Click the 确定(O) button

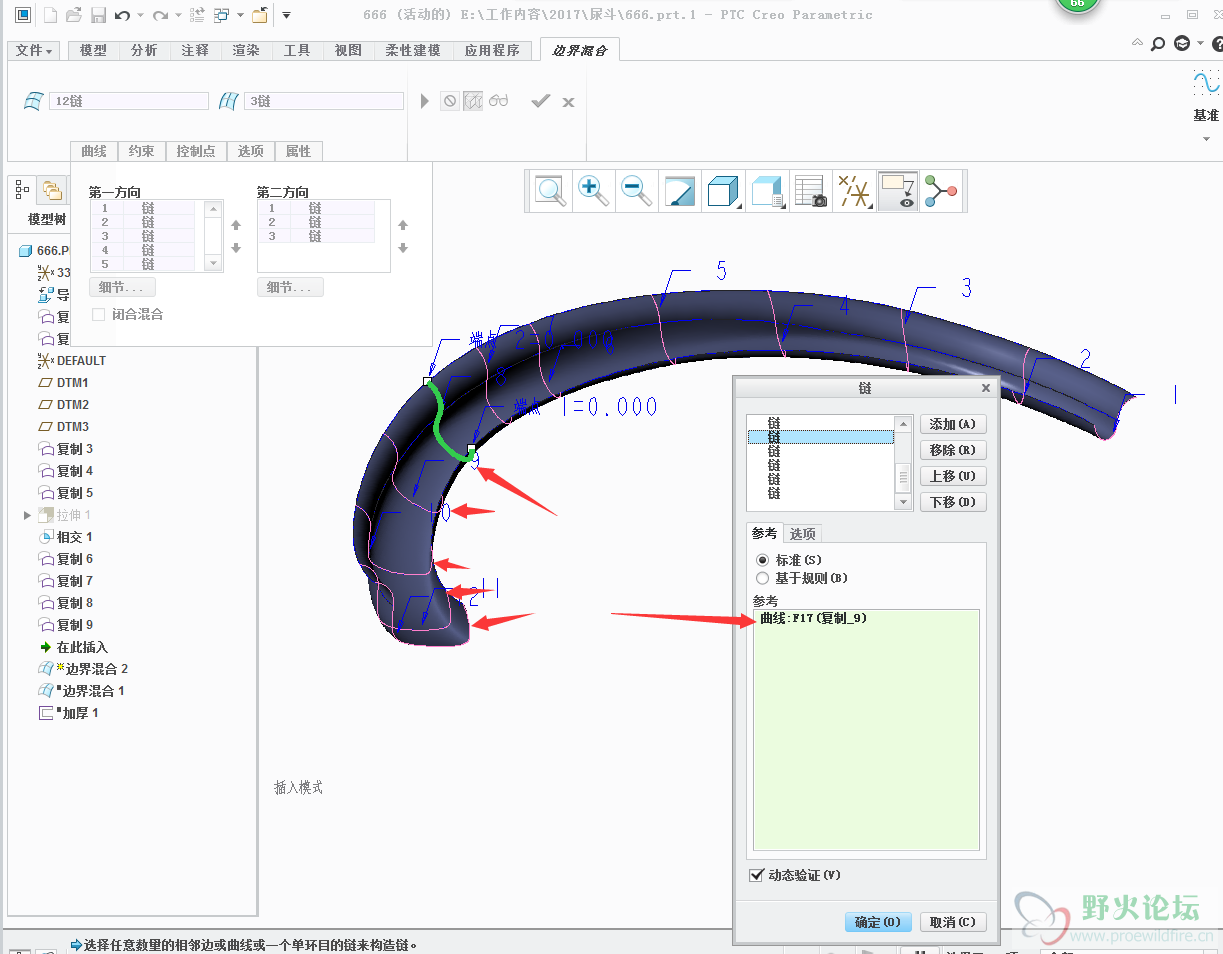[x=878, y=922]
